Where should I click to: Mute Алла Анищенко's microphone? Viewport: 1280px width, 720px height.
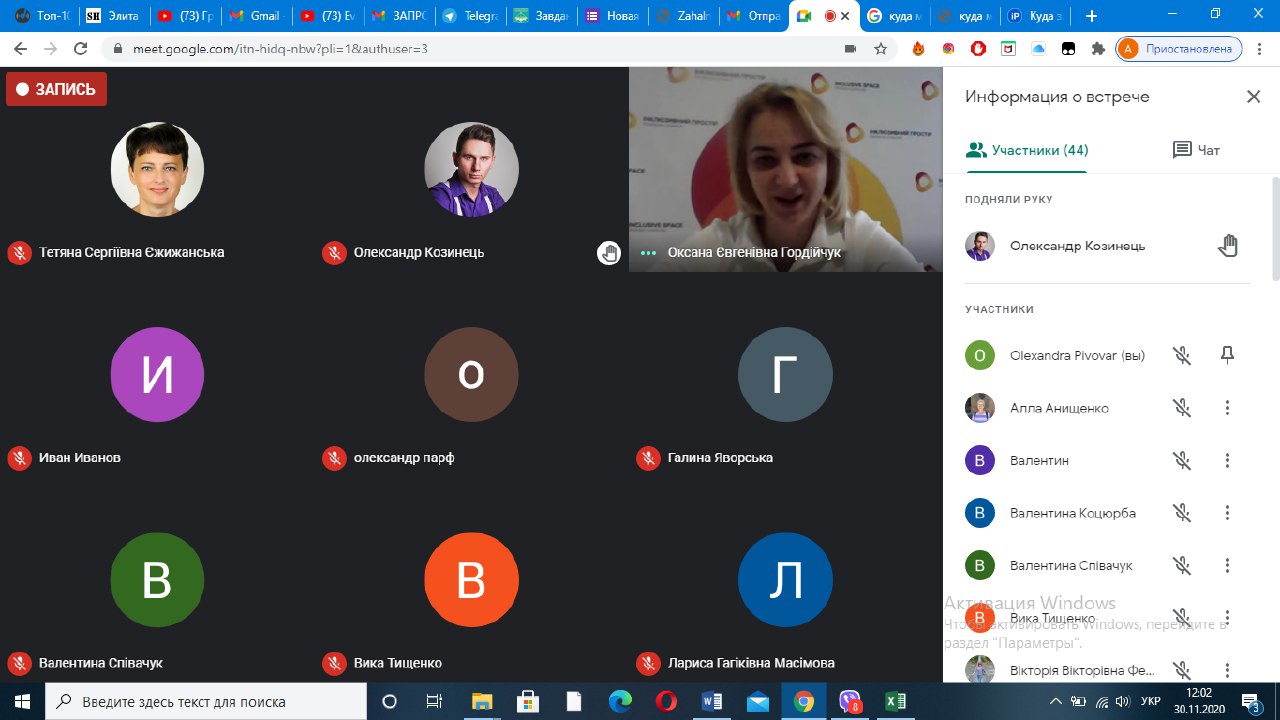coord(1182,408)
